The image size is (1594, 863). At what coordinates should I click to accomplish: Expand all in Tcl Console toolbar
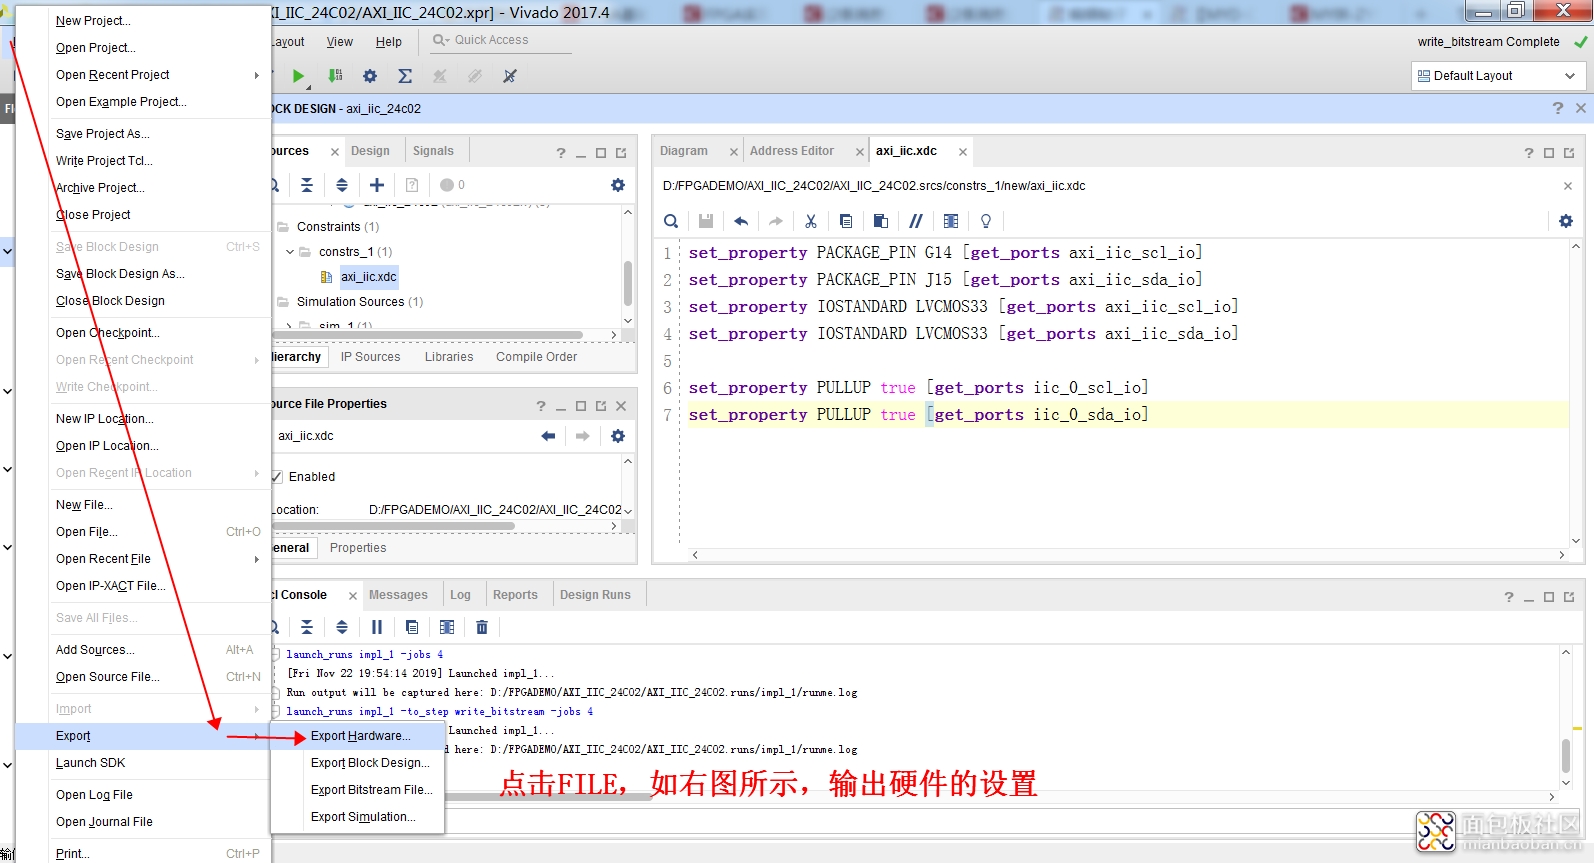pos(342,627)
